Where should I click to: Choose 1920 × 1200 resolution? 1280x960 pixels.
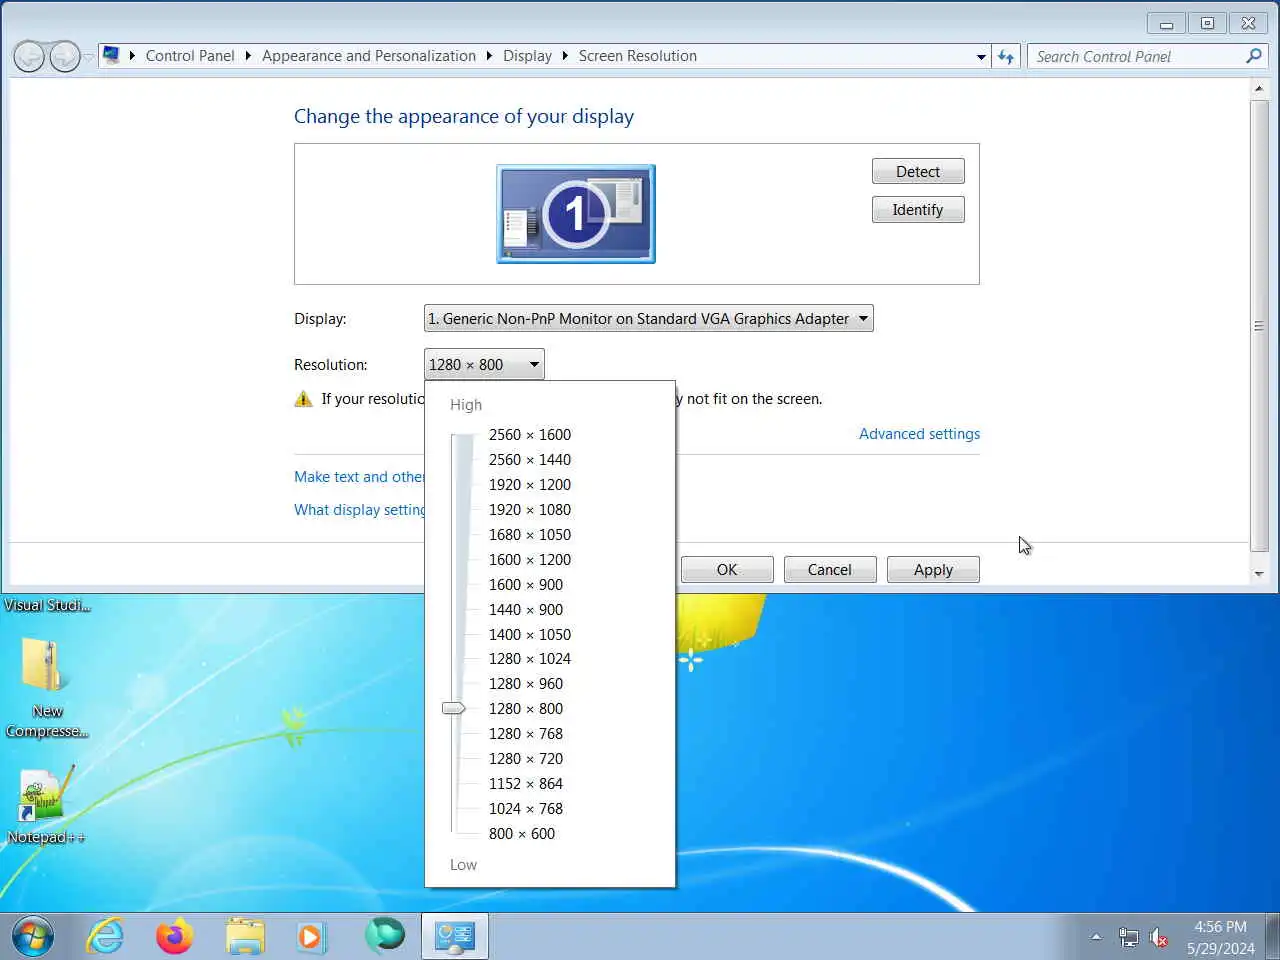530,485
